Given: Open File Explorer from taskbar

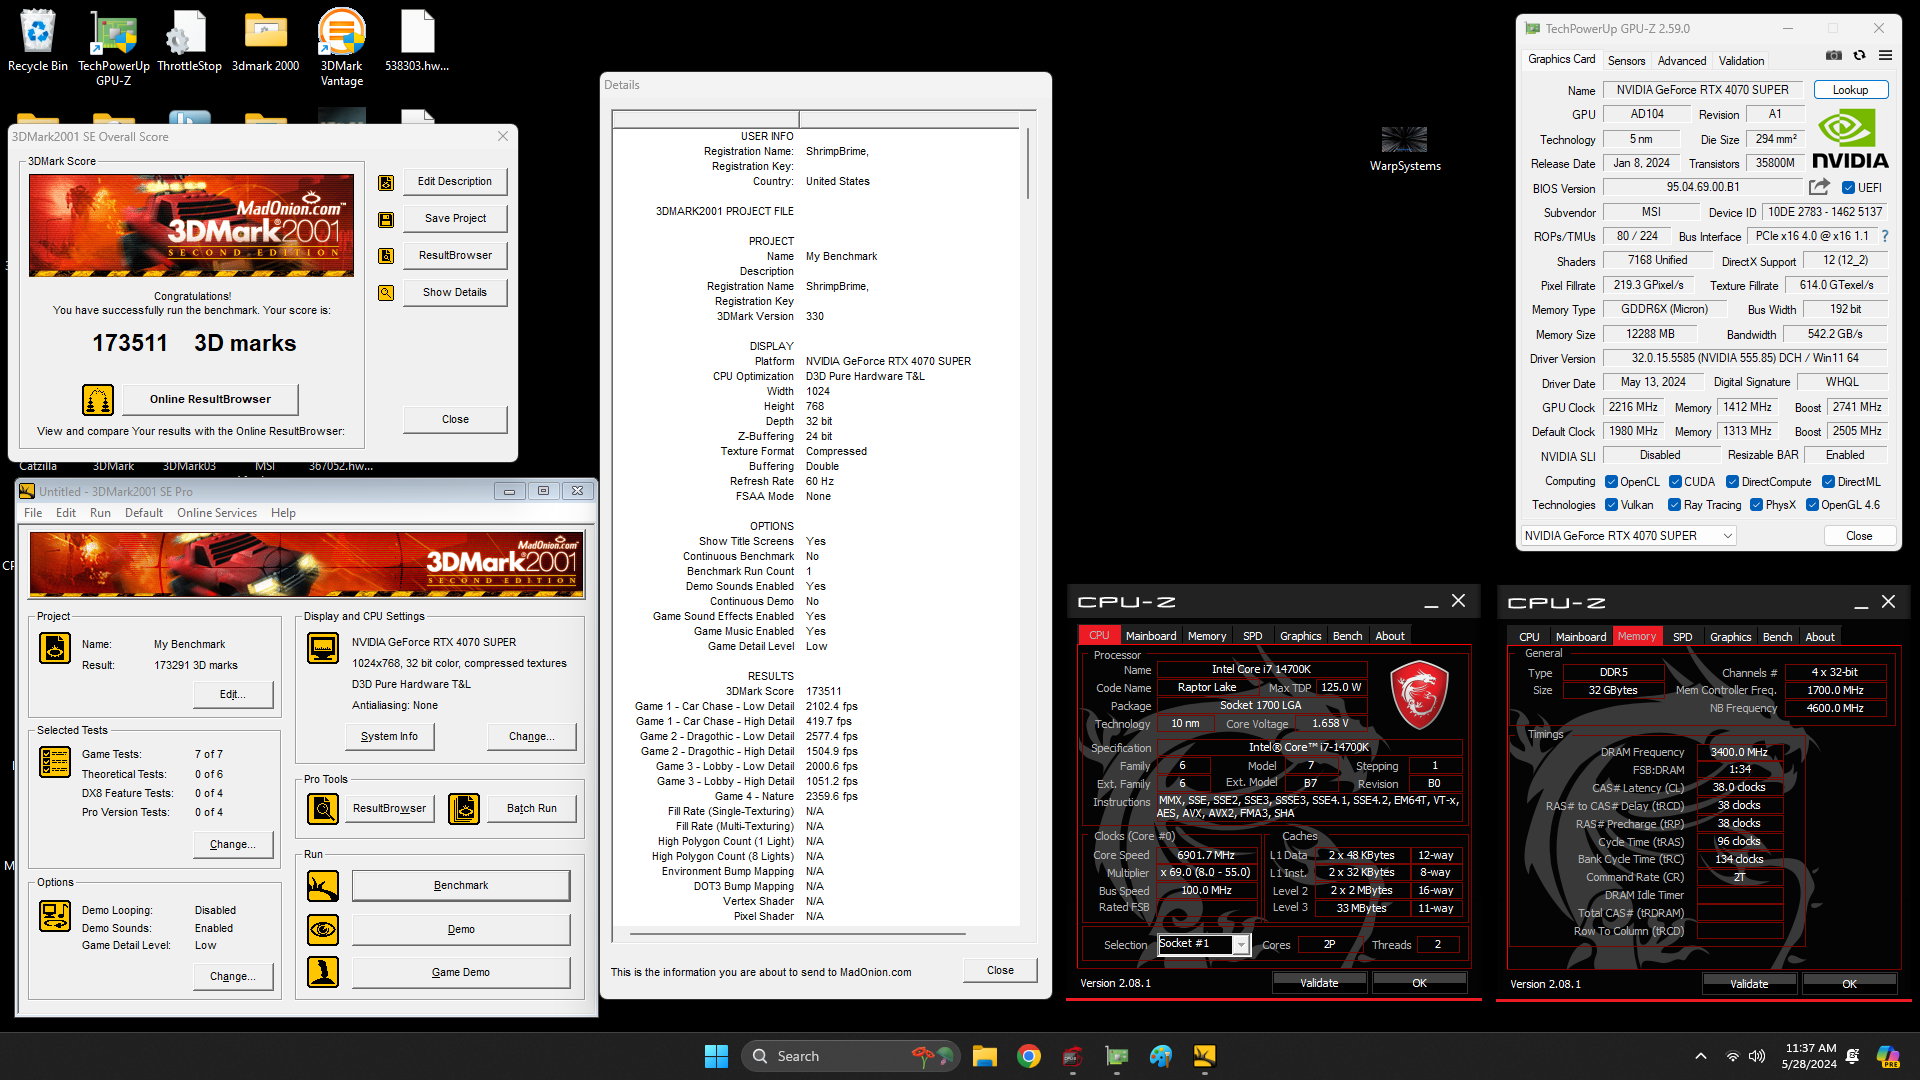Looking at the screenshot, I should point(984,1056).
